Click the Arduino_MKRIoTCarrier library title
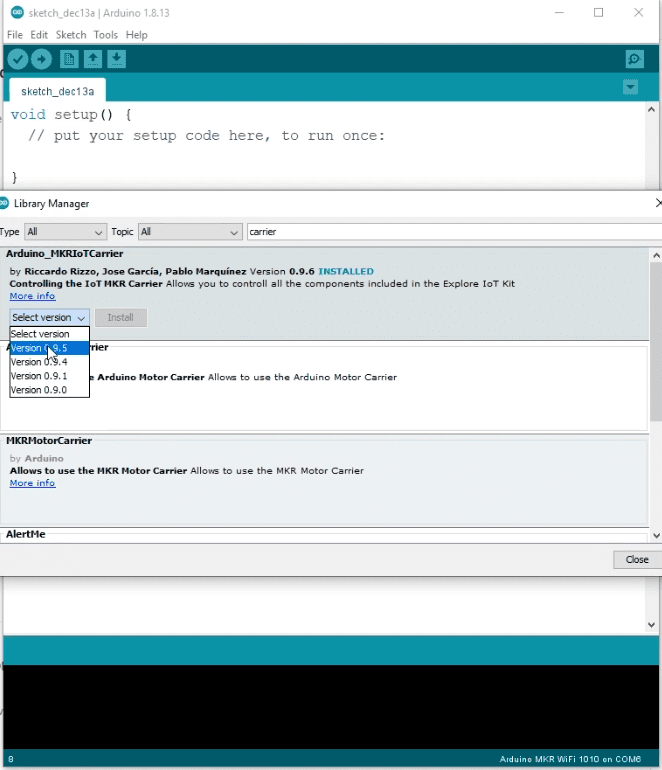Screen dimensions: 662x770 [x=64, y=254]
